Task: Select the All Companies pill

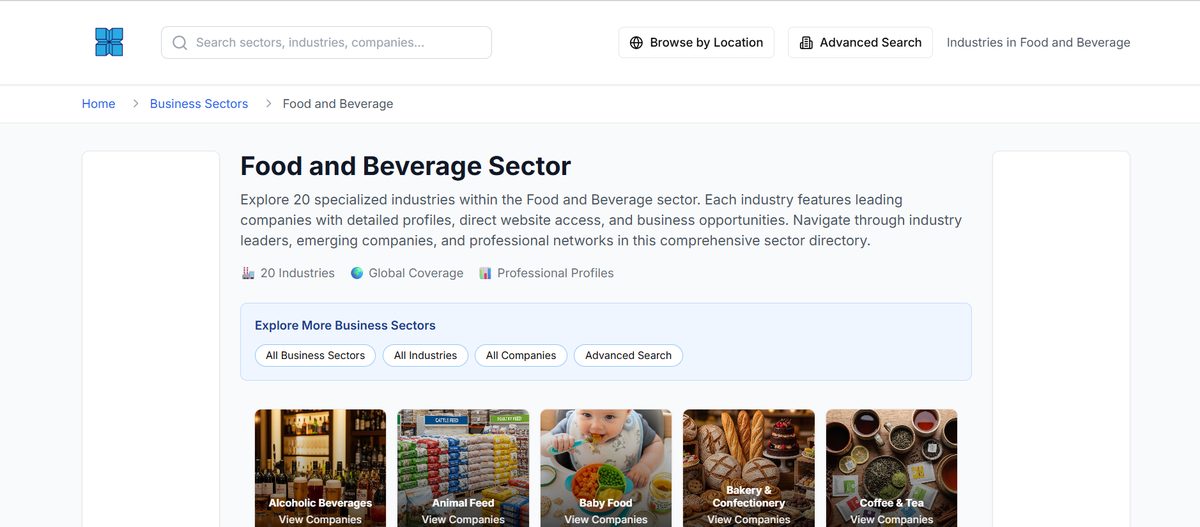Action: pyautogui.click(x=521, y=355)
